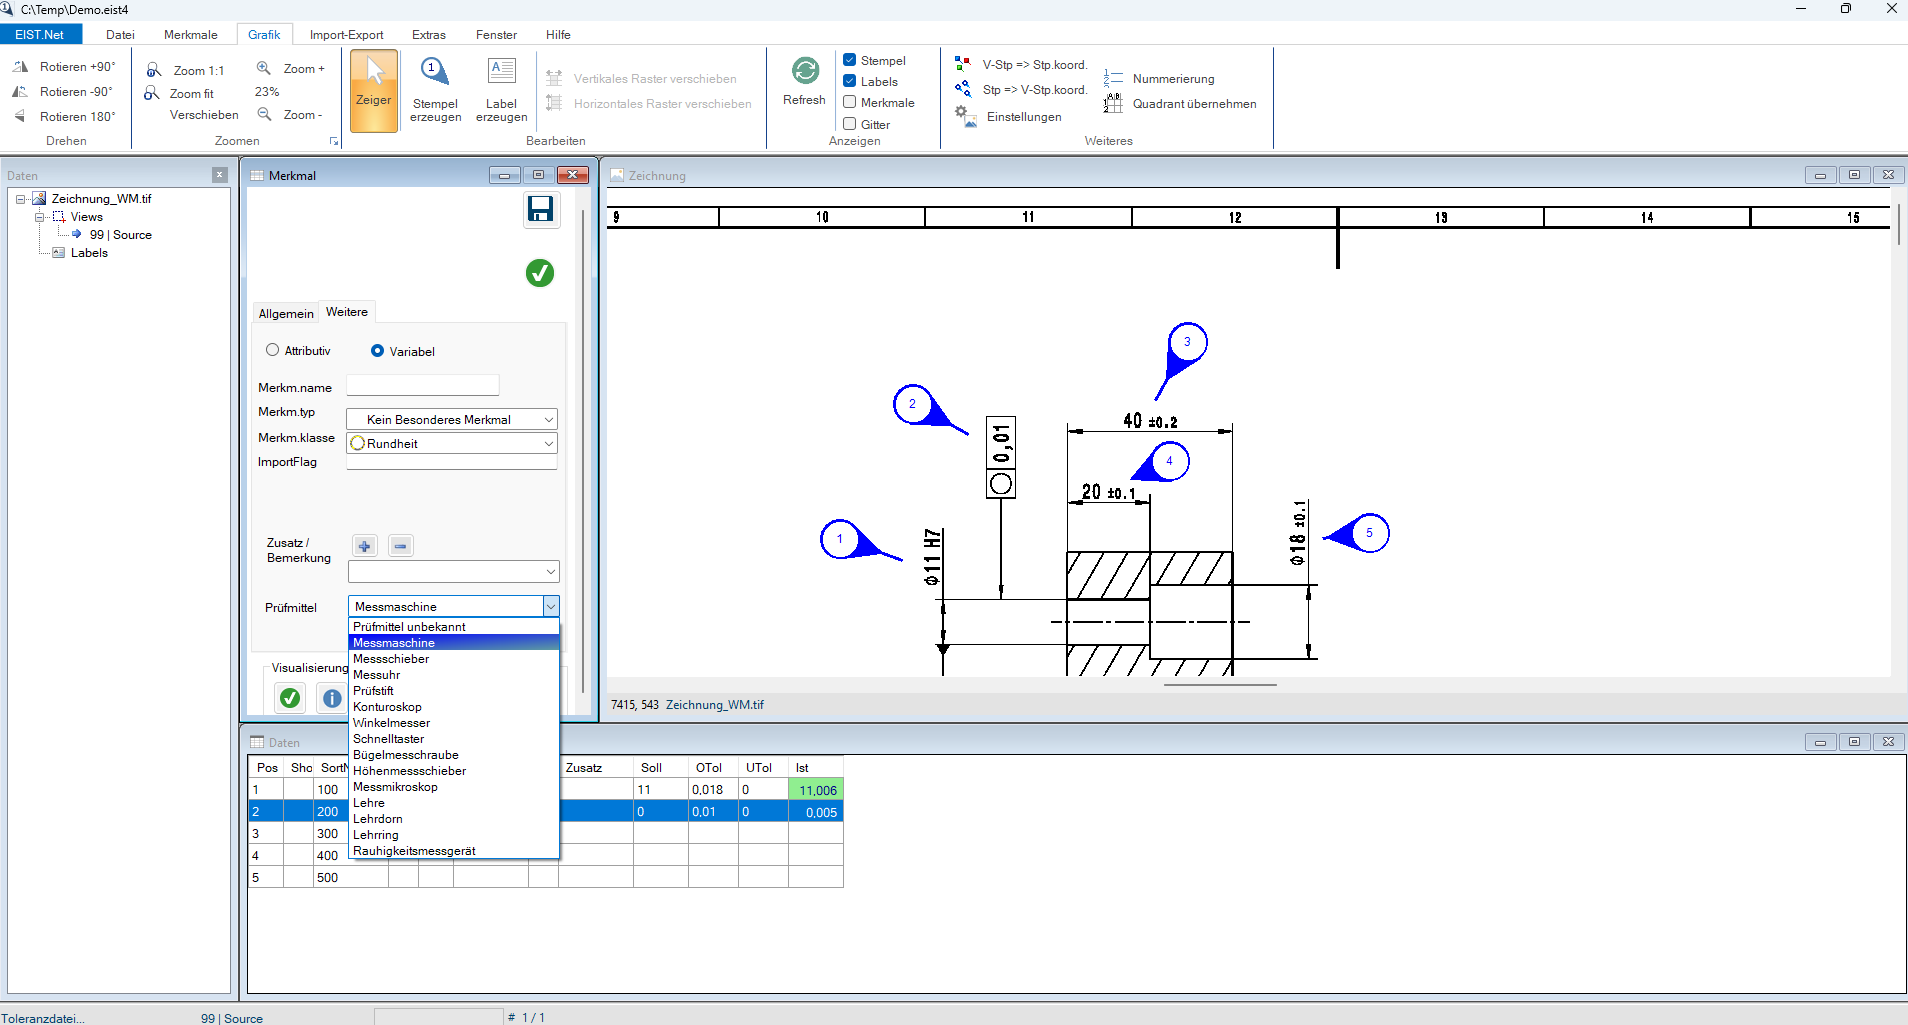Click large green checkmark in Merkmal panel
The width and height of the screenshot is (1908, 1025).
pos(540,273)
